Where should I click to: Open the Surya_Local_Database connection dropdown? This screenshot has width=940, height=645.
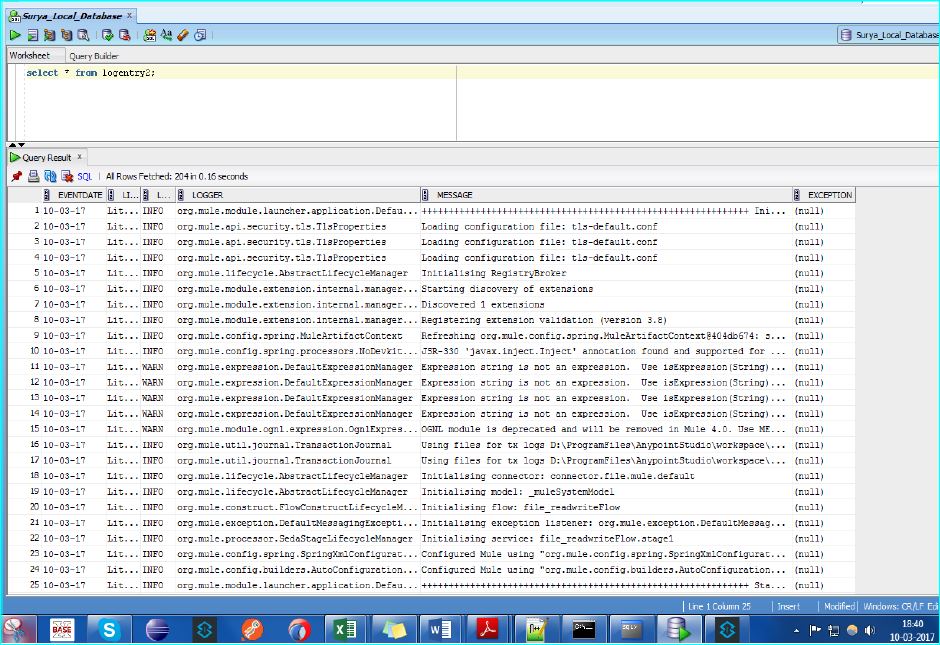click(888, 35)
